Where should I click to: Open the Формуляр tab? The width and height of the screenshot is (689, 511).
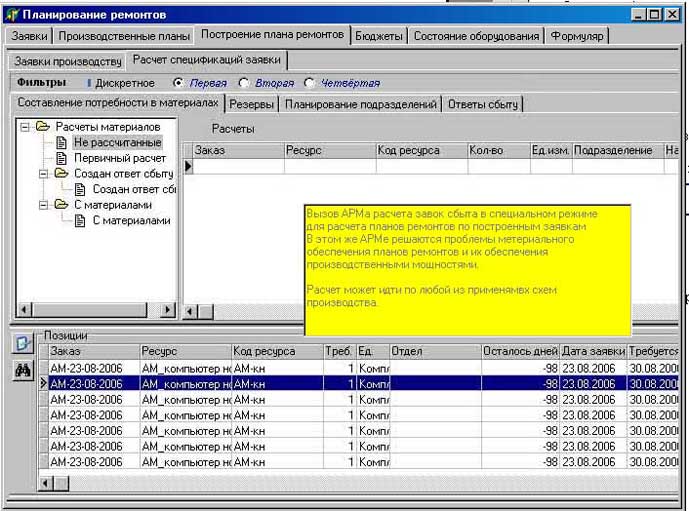pyautogui.click(x=577, y=36)
